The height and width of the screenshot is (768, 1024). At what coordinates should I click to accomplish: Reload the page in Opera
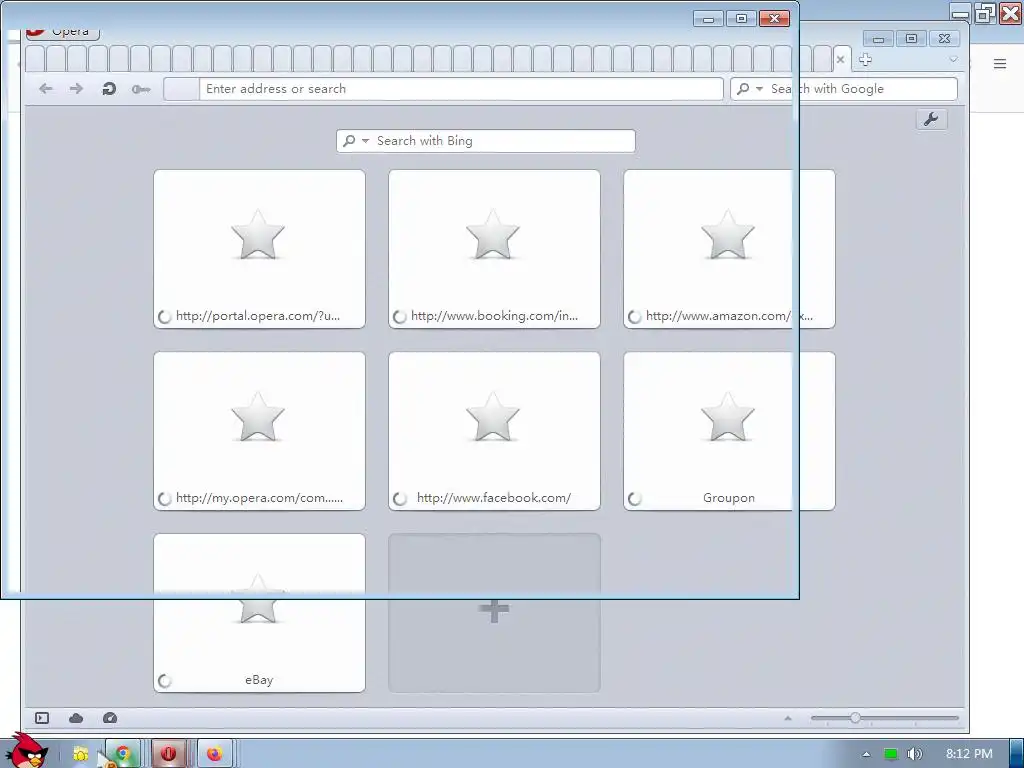click(109, 89)
